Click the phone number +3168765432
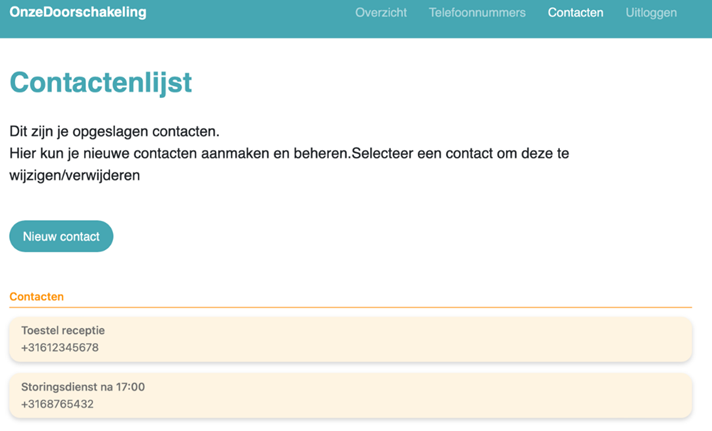712x431 pixels. [57, 404]
